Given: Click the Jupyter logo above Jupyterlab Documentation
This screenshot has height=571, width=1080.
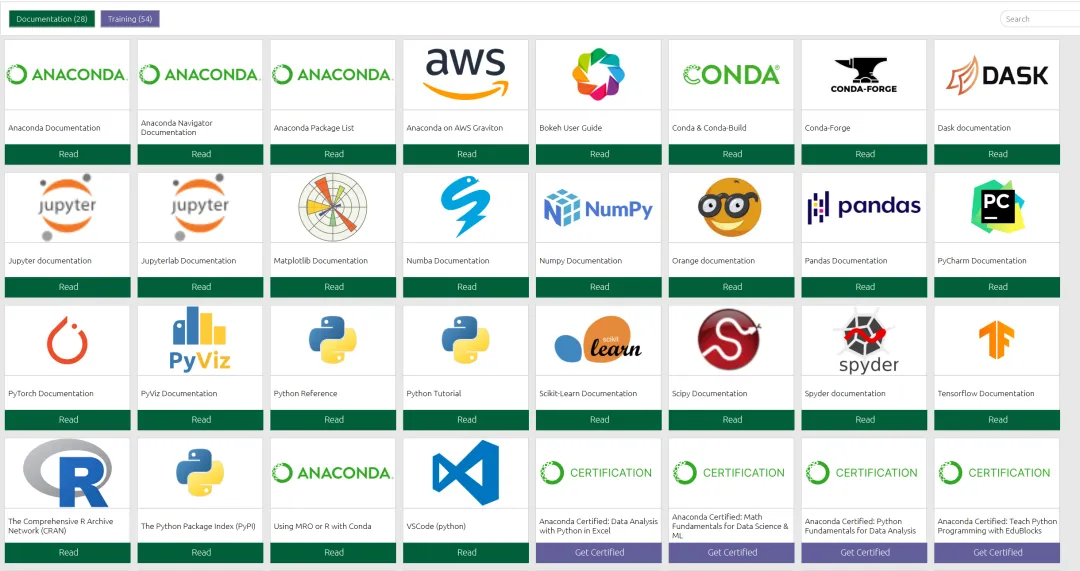Looking at the screenshot, I should (x=200, y=207).
